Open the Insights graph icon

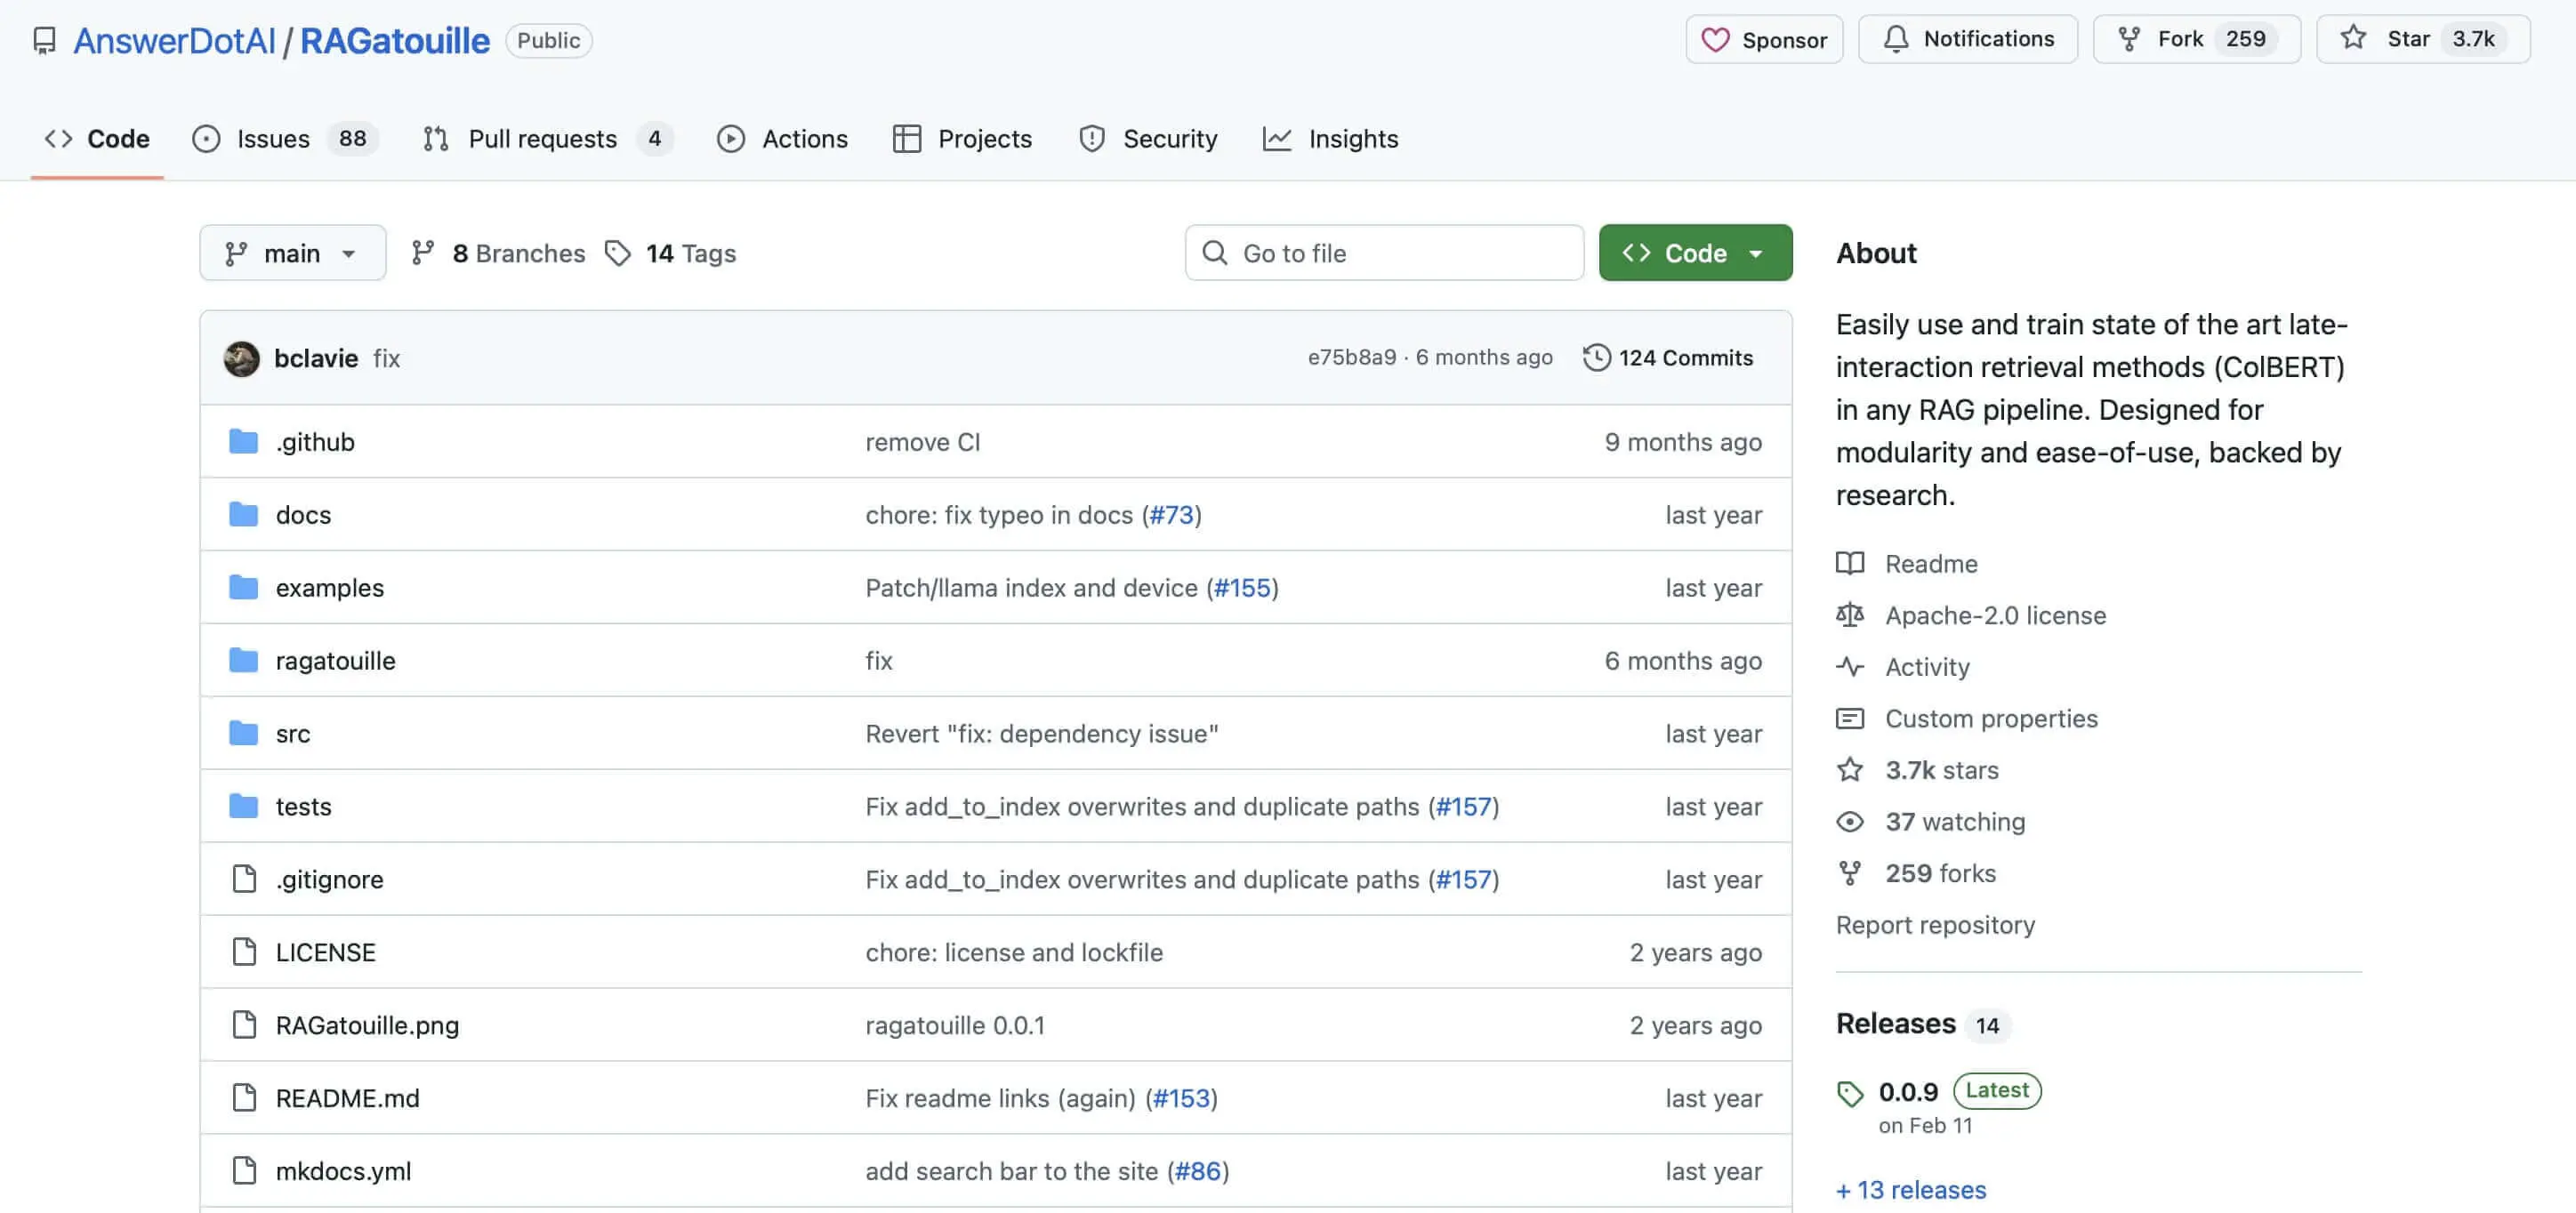point(1278,139)
